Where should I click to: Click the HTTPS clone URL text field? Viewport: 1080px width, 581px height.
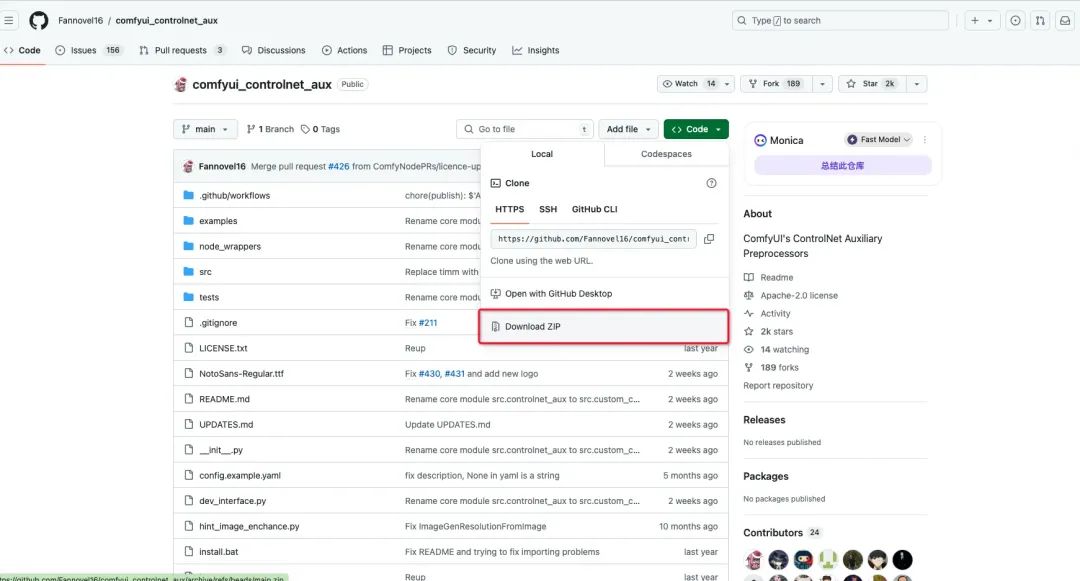coord(593,239)
